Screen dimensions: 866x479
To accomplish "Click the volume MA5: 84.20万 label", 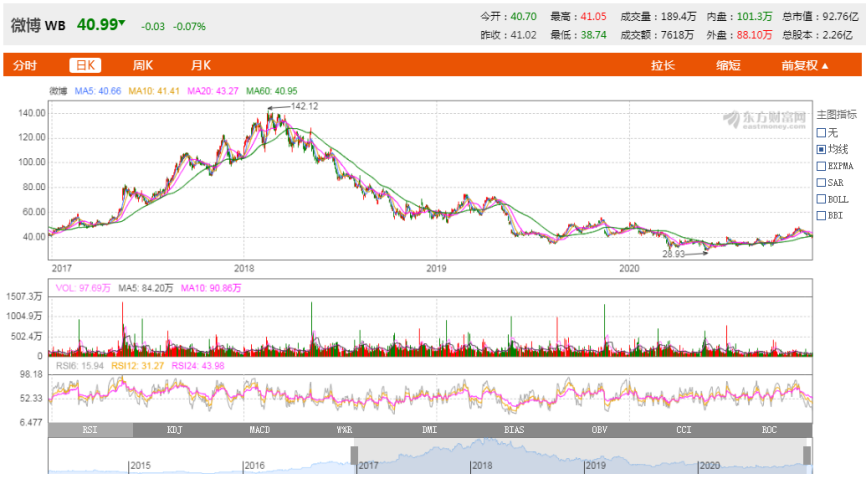I will point(146,288).
